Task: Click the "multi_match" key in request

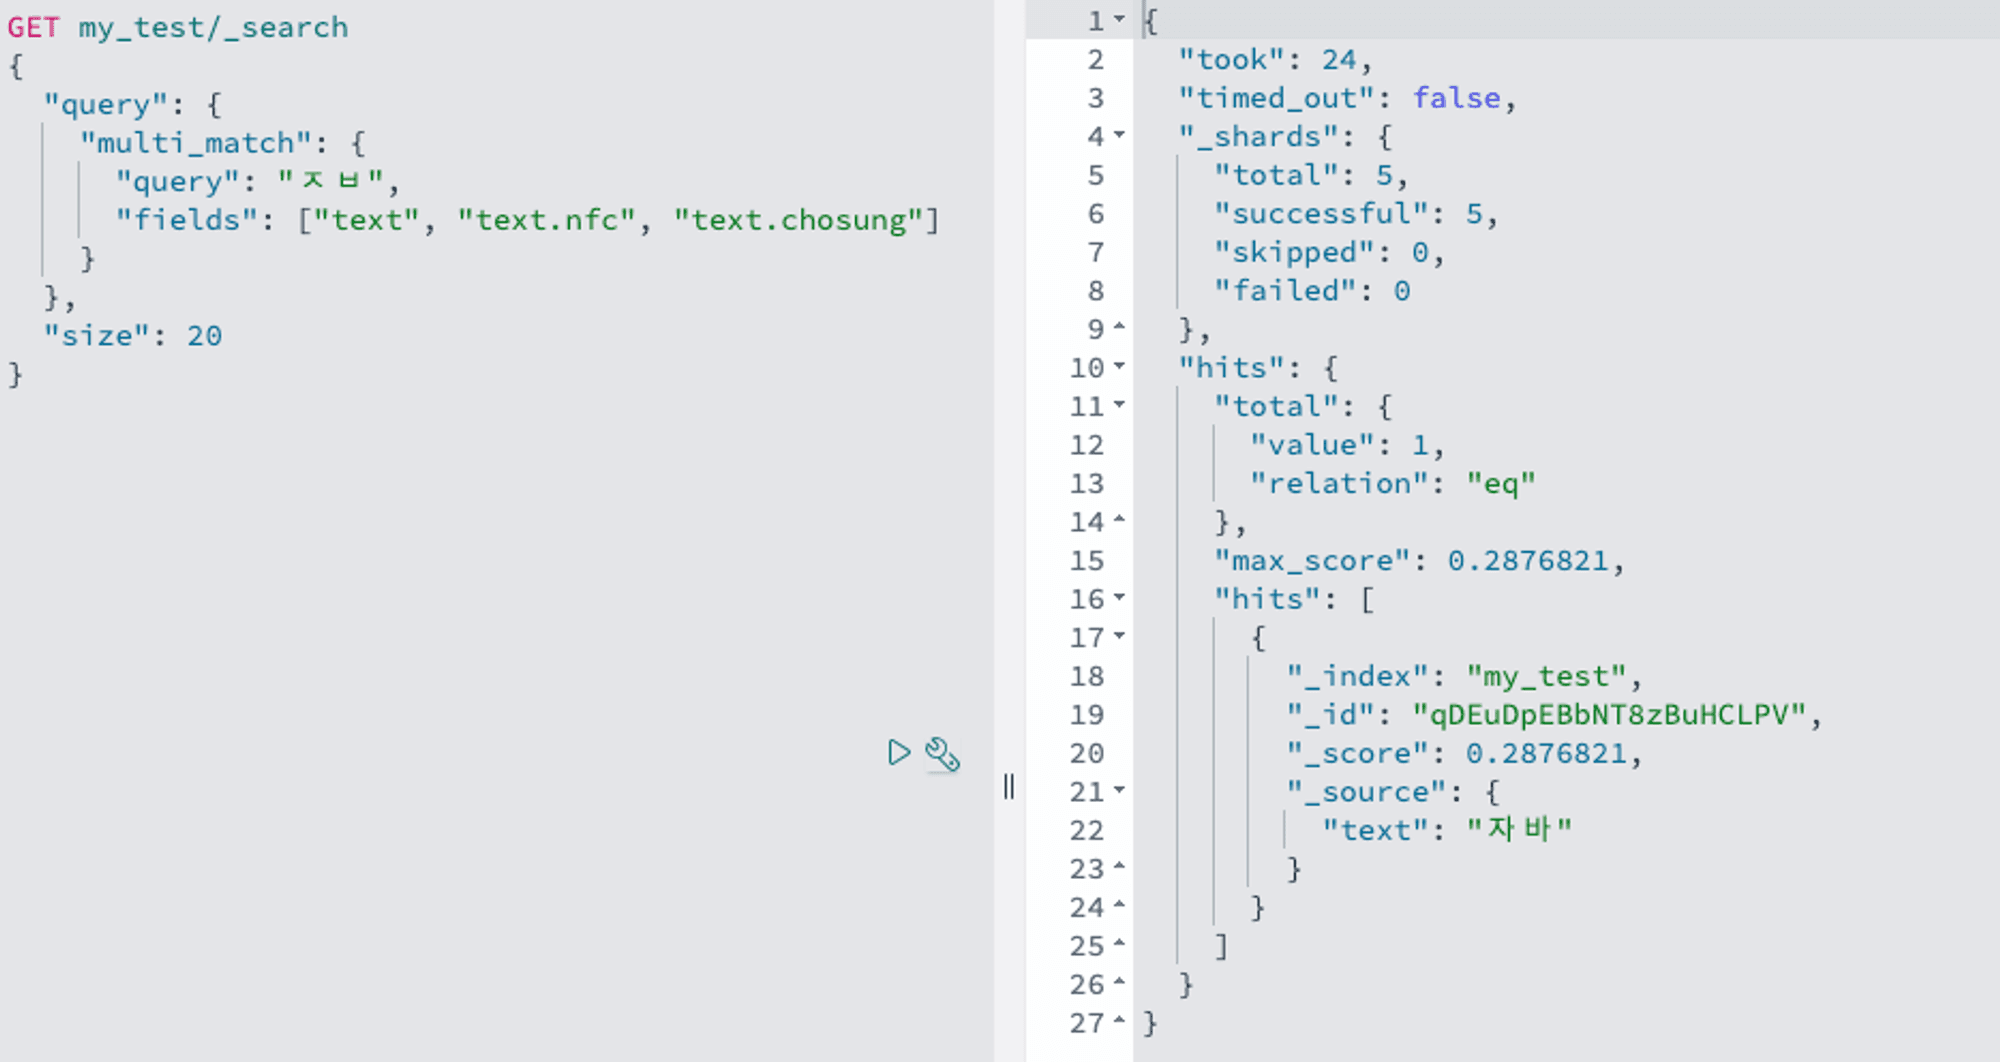Action: tap(195, 143)
